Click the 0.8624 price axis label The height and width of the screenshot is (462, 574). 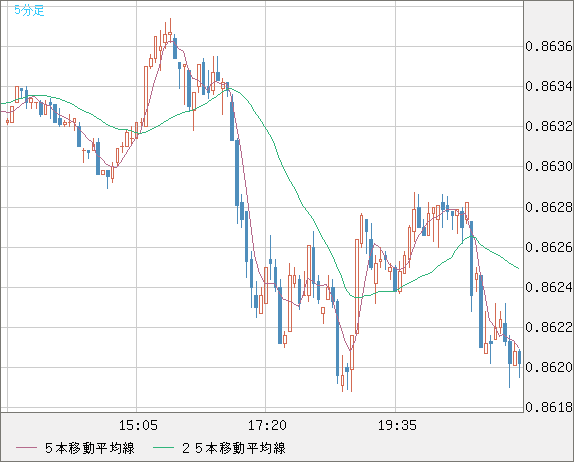click(549, 287)
